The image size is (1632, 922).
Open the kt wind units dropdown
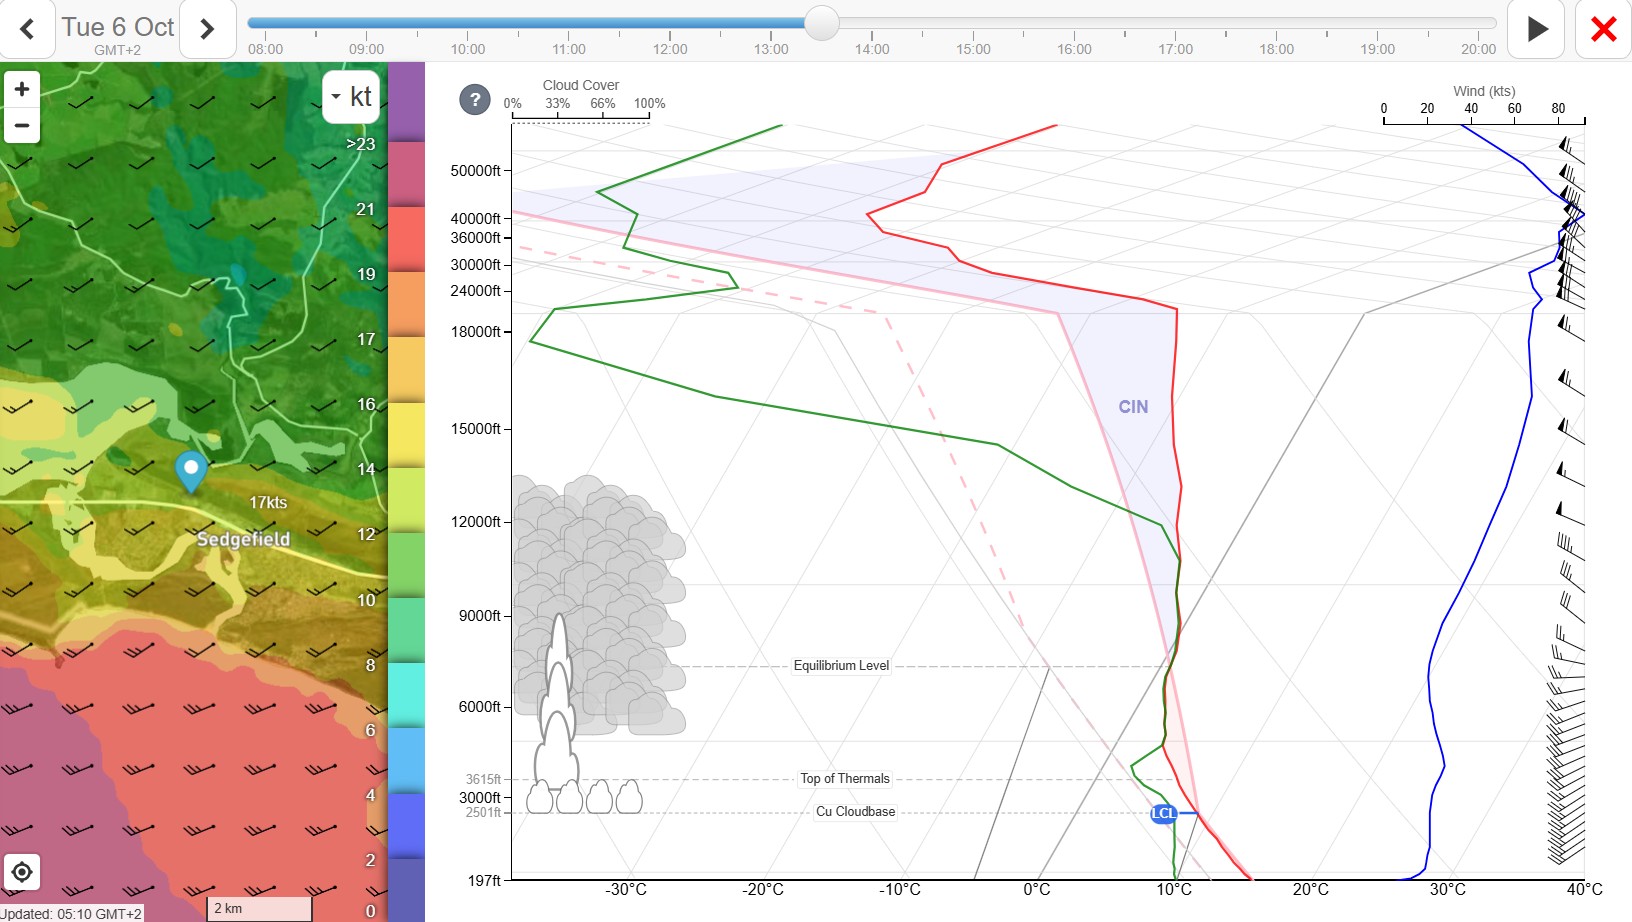[351, 97]
